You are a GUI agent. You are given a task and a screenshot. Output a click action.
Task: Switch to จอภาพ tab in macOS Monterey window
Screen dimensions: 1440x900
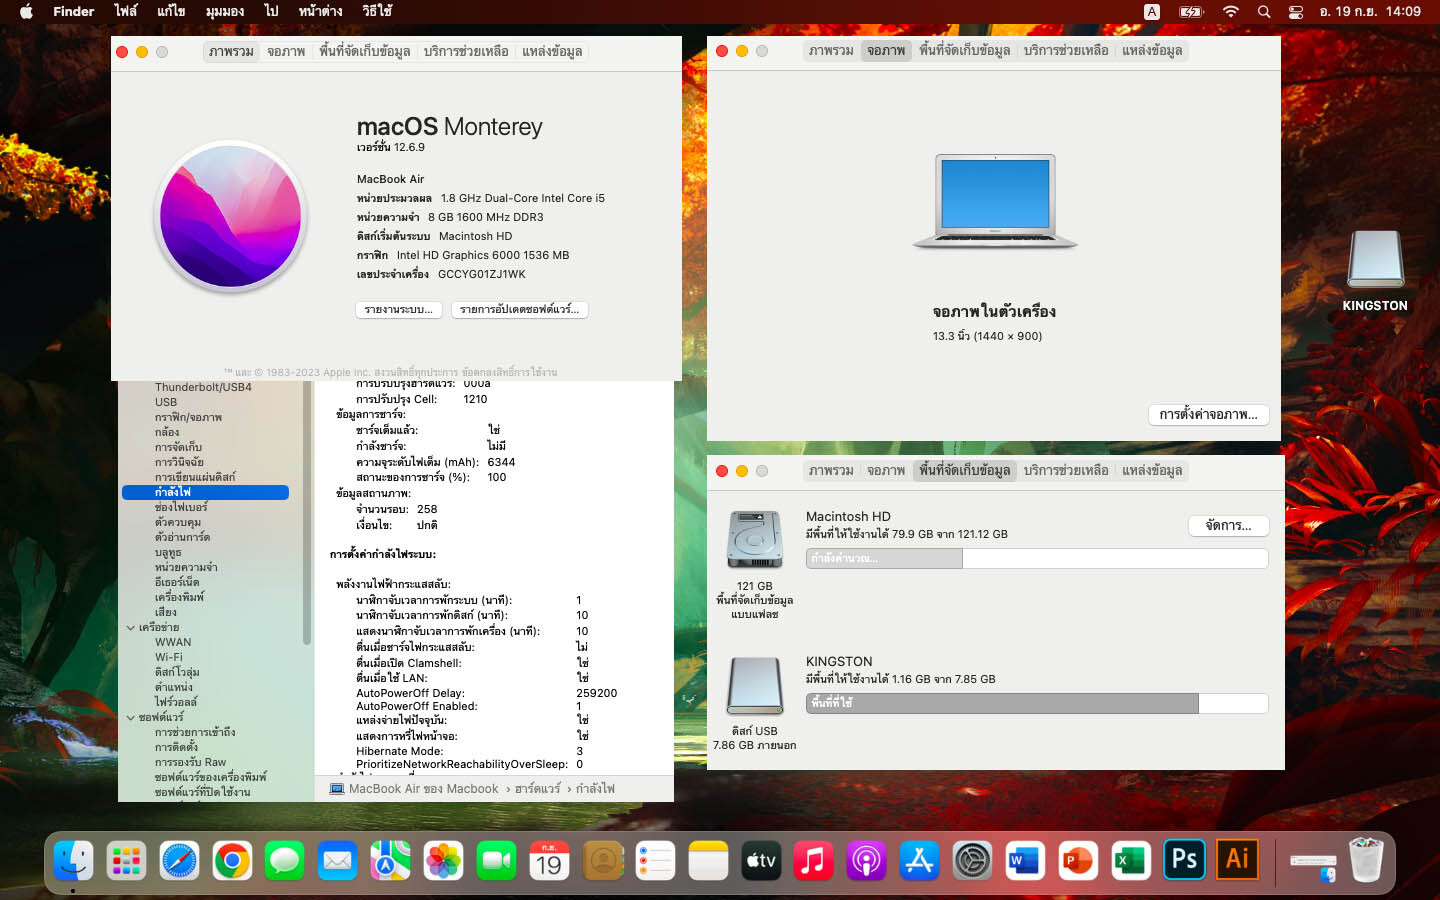click(x=286, y=51)
